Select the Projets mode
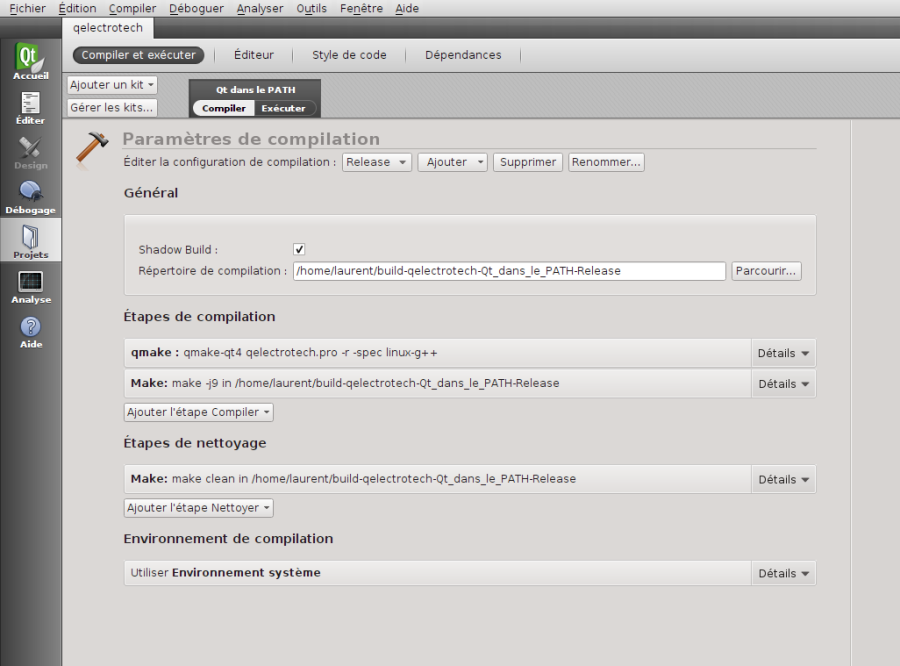 (30, 241)
